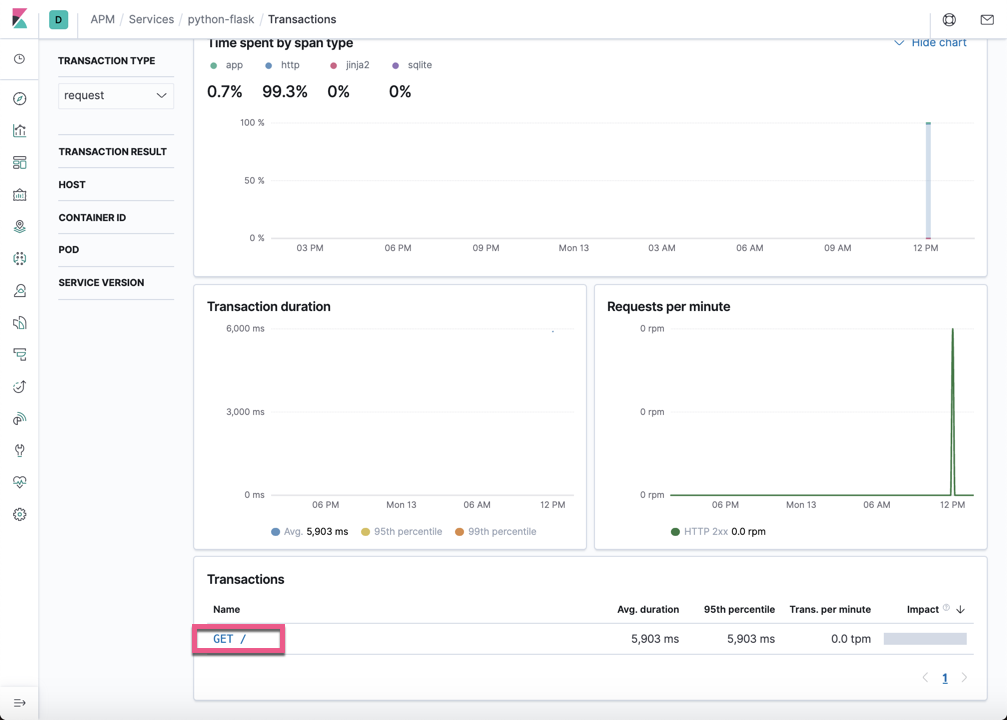Viewport: 1007px width, 720px height.
Task: Open Infrastructure metrics icon in sidebar
Action: pyautogui.click(x=20, y=290)
